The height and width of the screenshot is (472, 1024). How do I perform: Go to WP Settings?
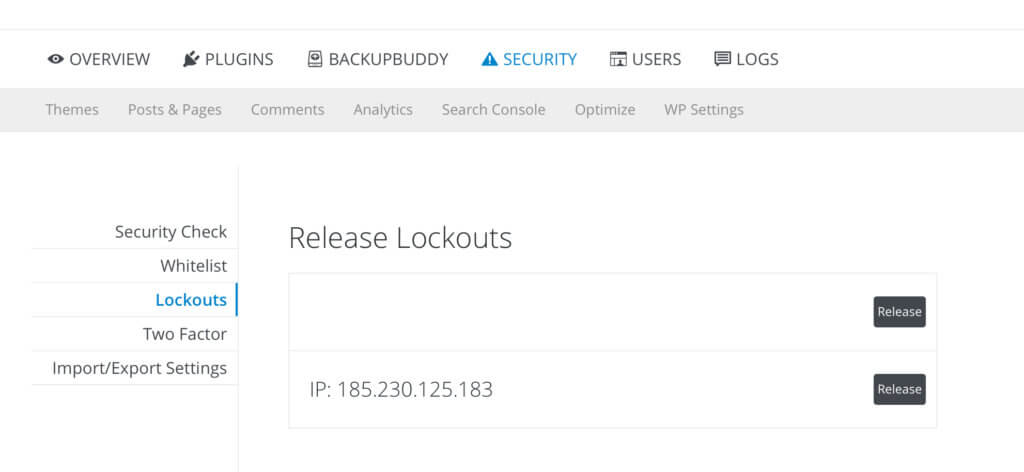click(703, 110)
